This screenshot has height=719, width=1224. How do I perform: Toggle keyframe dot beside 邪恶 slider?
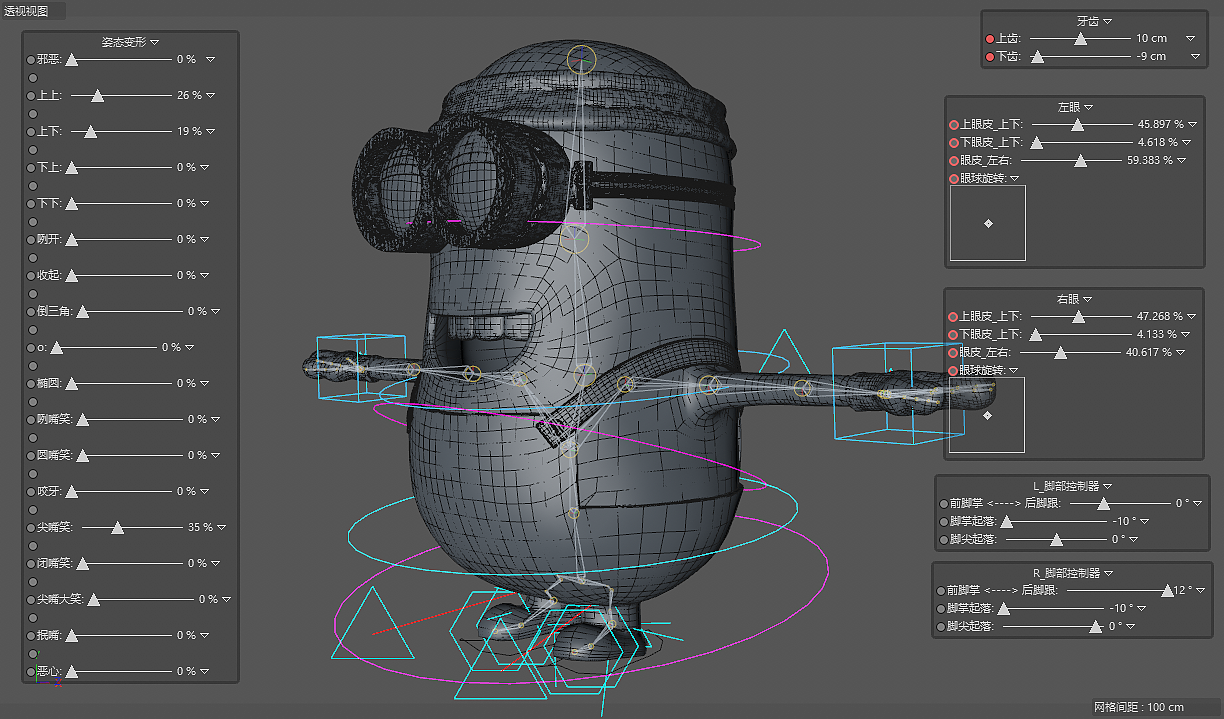click(32, 59)
